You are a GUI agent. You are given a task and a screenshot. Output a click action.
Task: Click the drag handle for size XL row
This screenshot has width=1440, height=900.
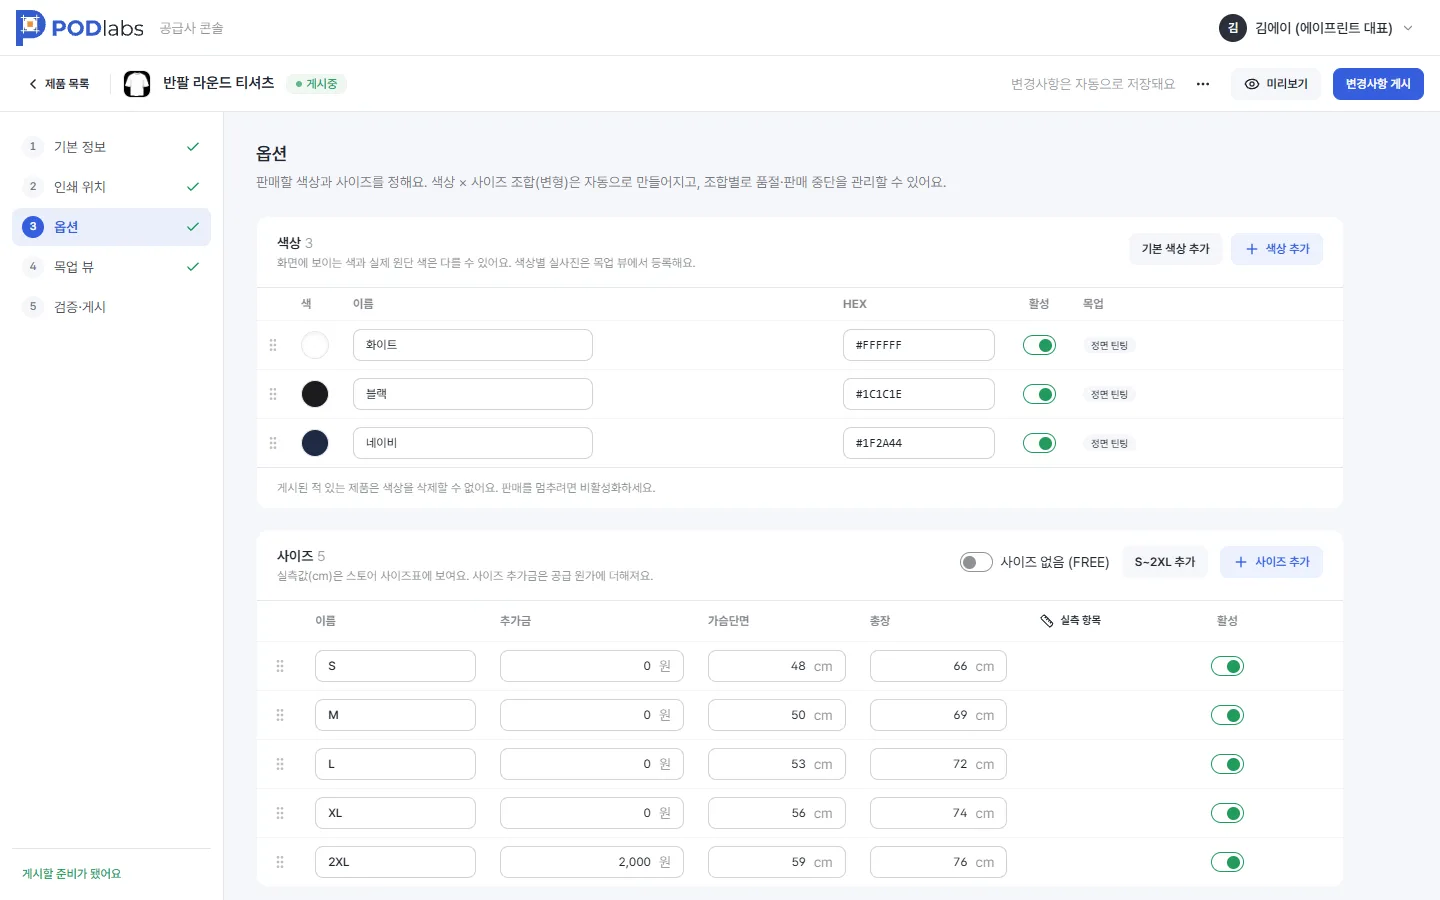[280, 813]
